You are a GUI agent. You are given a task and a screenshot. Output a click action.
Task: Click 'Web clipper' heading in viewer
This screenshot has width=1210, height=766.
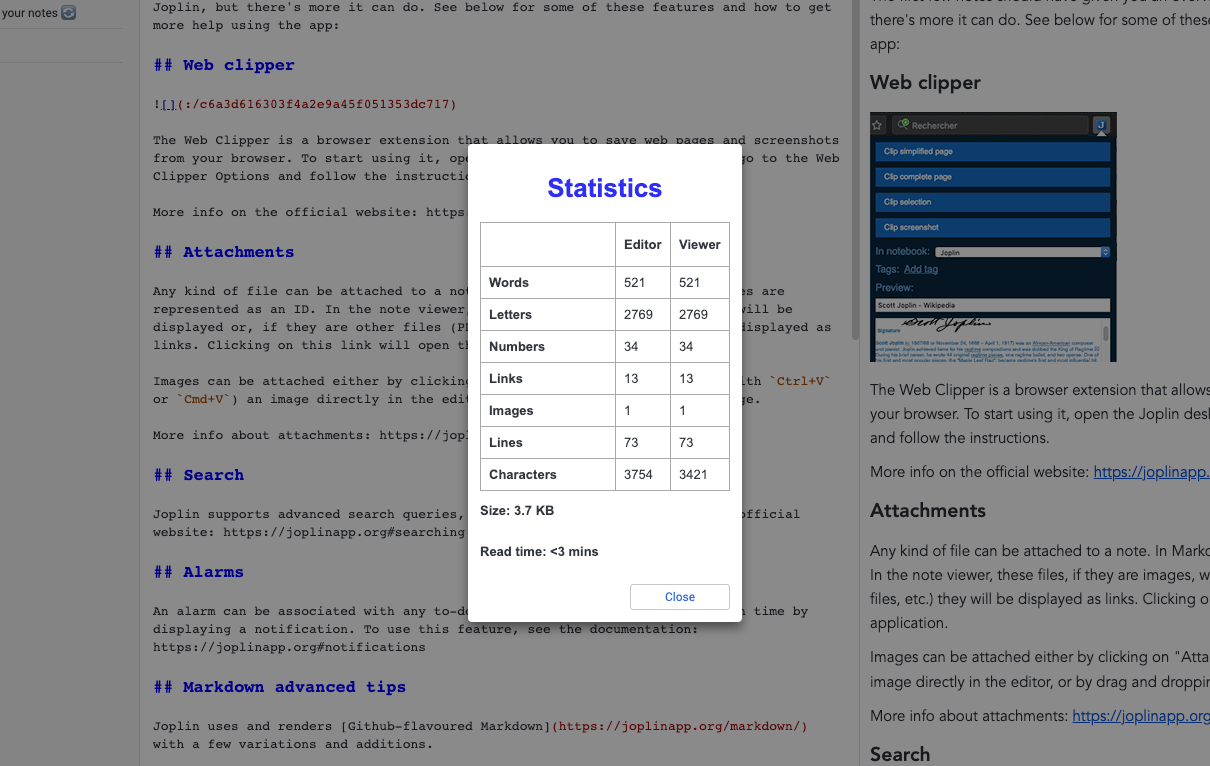point(925,83)
